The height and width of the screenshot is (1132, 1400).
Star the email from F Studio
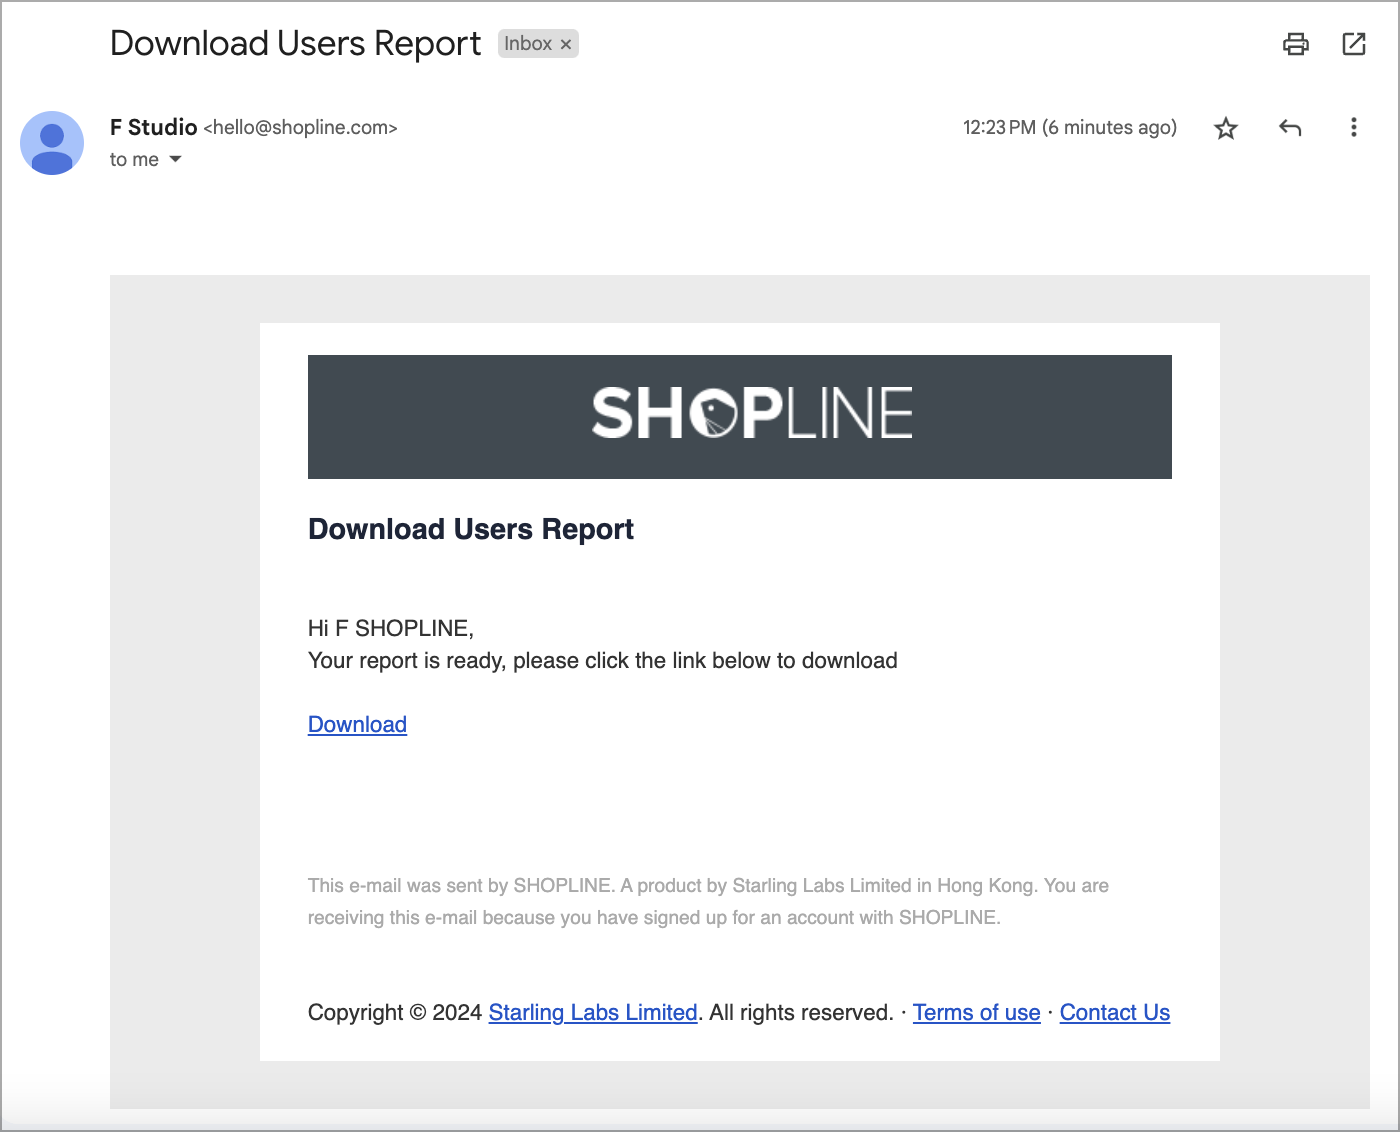coord(1226,128)
